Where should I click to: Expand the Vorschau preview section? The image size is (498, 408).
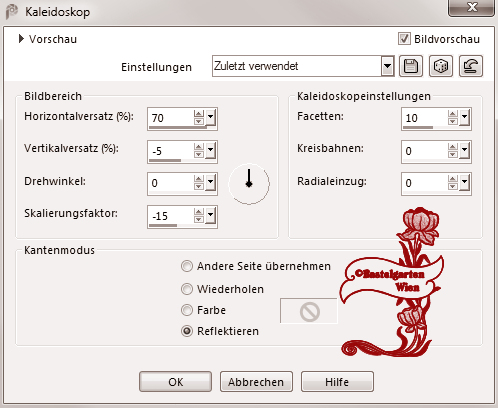(21, 39)
